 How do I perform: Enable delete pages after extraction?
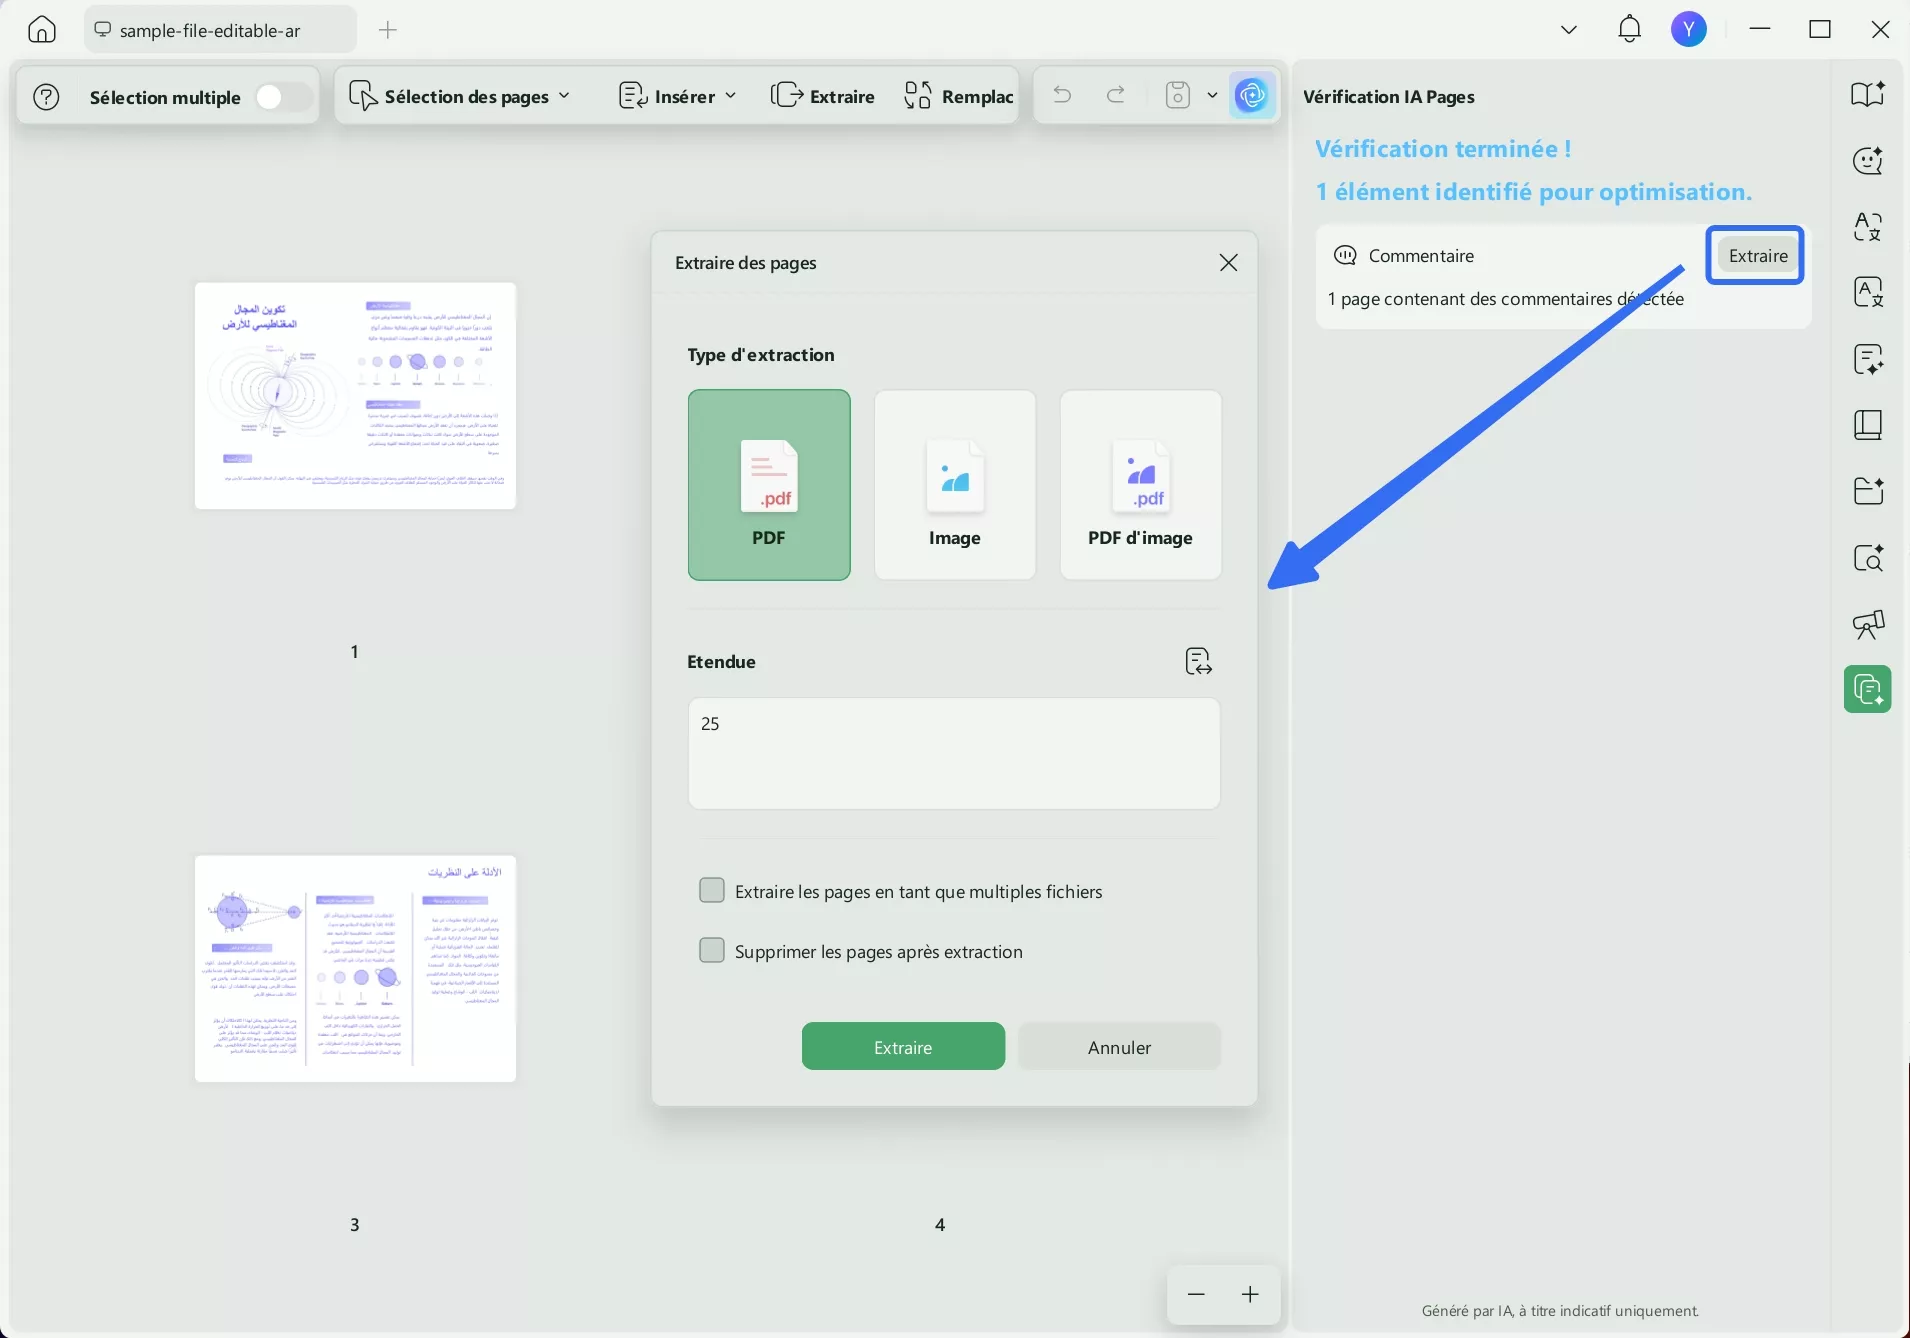tap(712, 950)
